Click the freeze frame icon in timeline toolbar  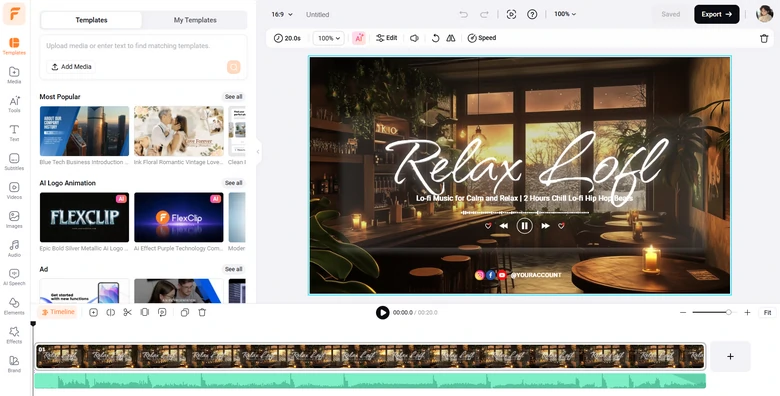coord(145,312)
